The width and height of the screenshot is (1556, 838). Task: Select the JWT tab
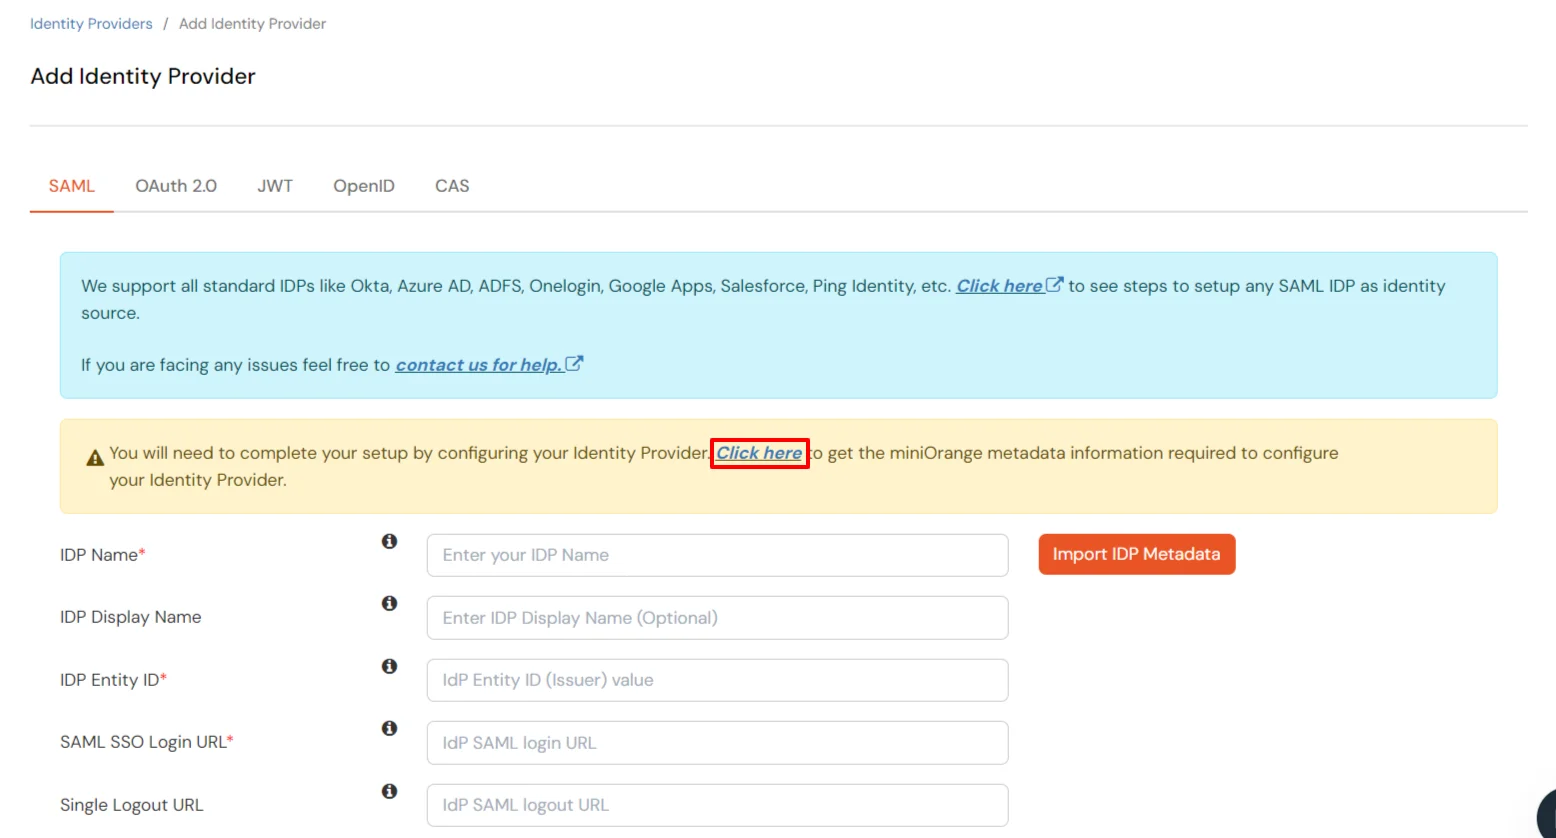275,185
